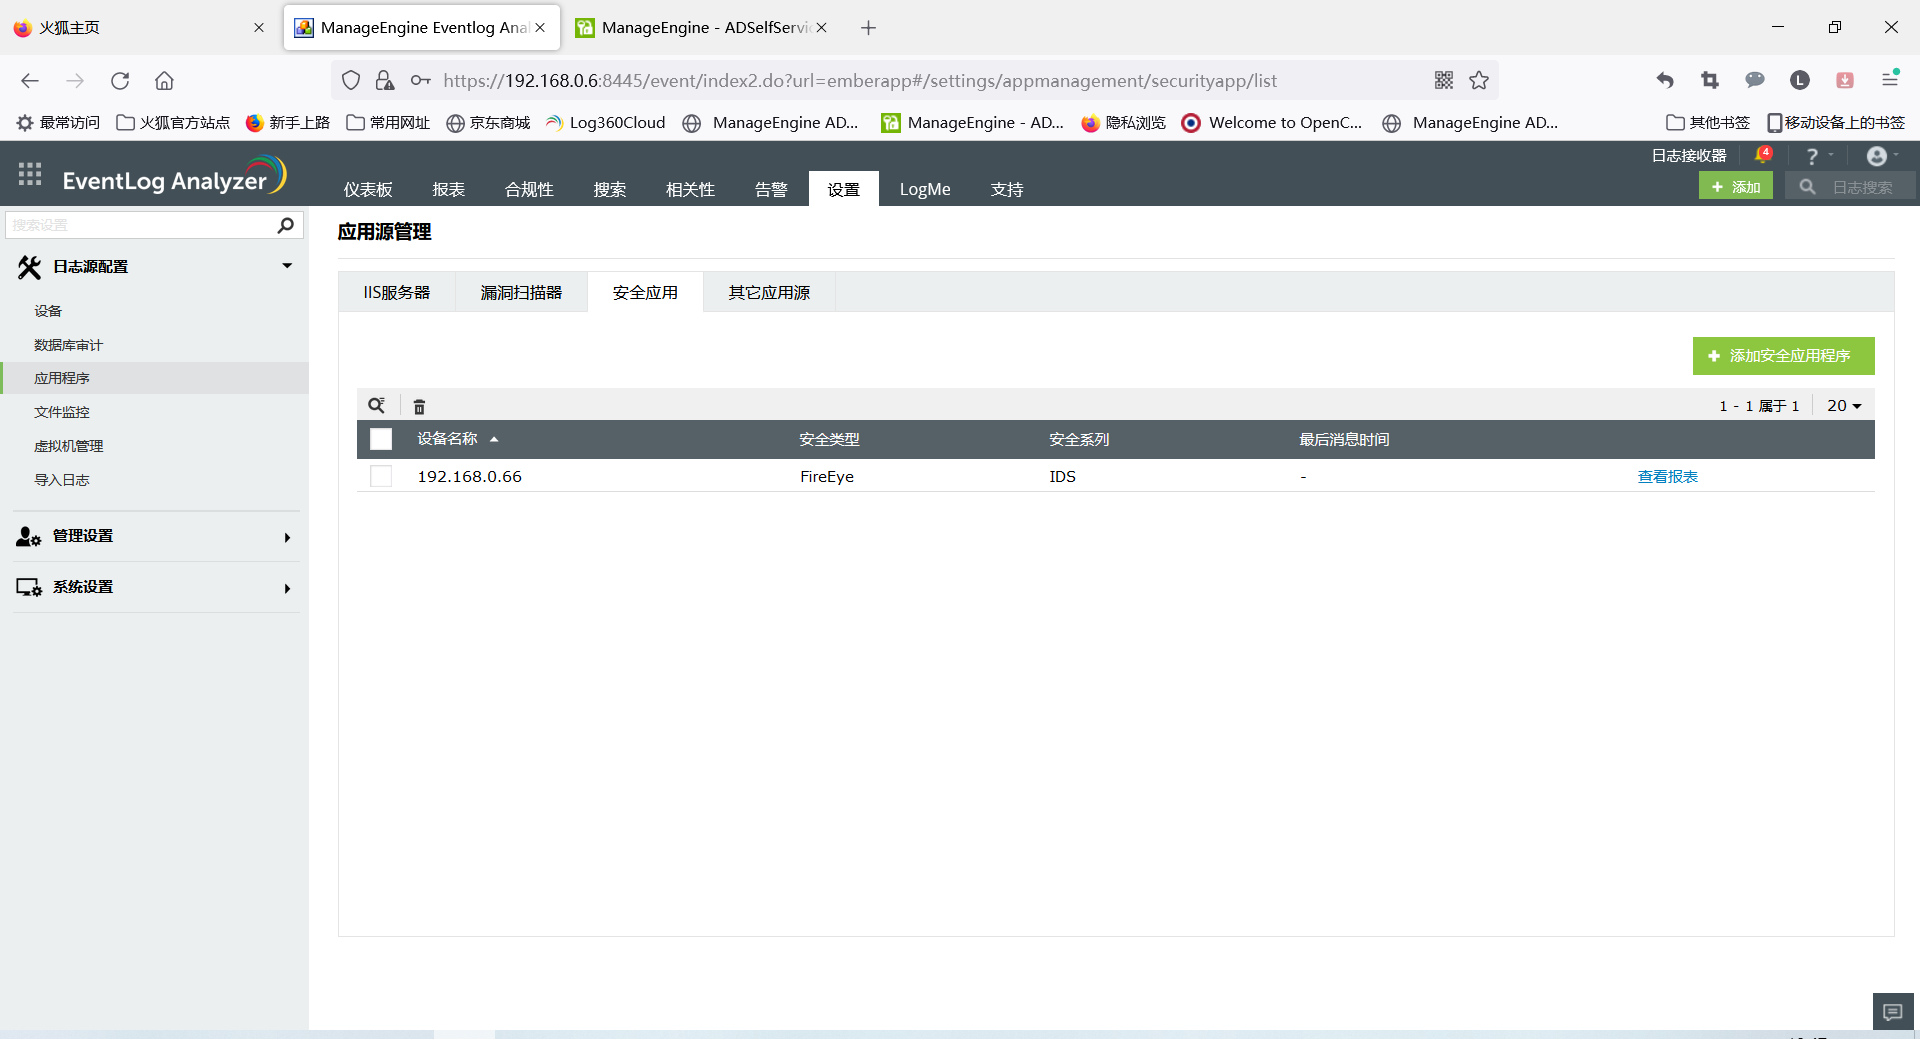Open 文件监控 in the sidebar
1920x1039 pixels.
[x=62, y=412]
